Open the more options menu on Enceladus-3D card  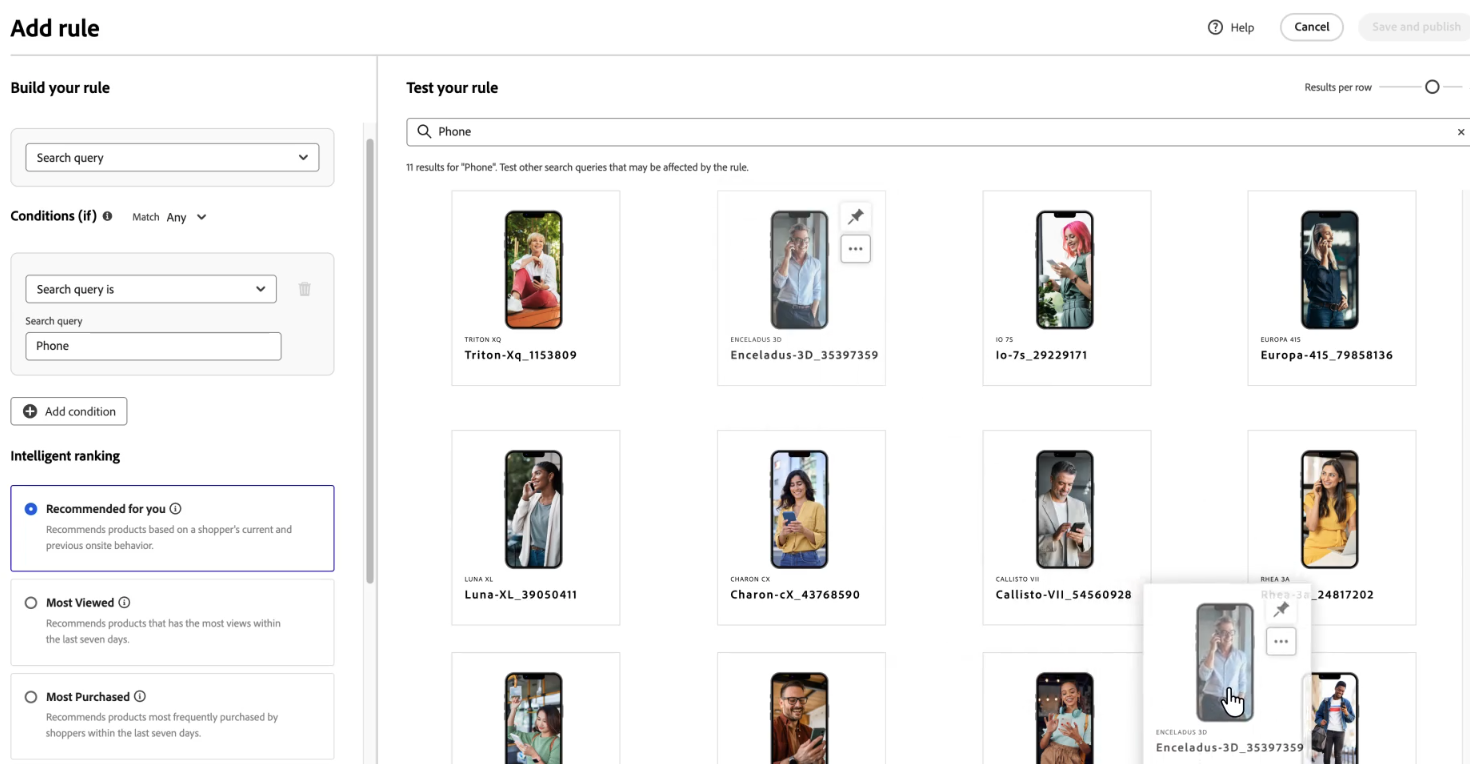855,248
